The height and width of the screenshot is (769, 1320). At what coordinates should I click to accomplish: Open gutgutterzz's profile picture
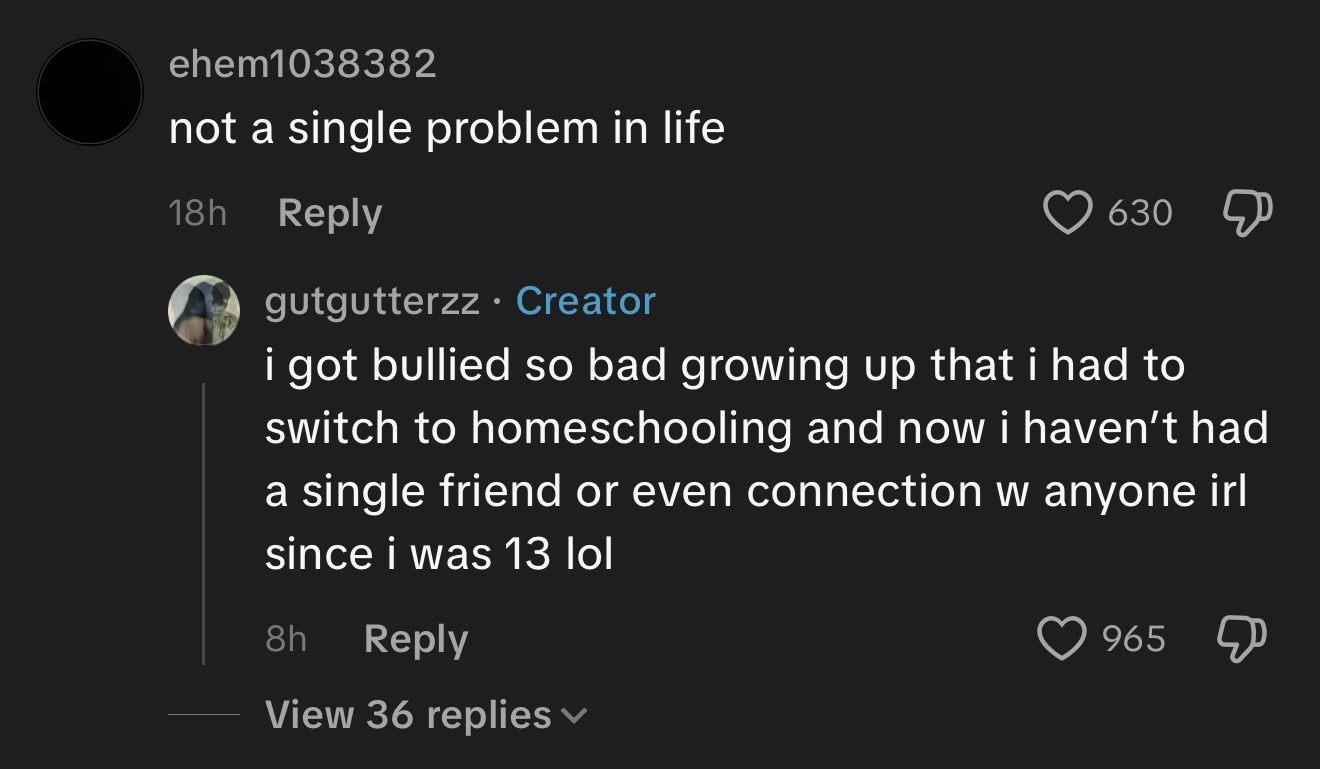tap(204, 310)
